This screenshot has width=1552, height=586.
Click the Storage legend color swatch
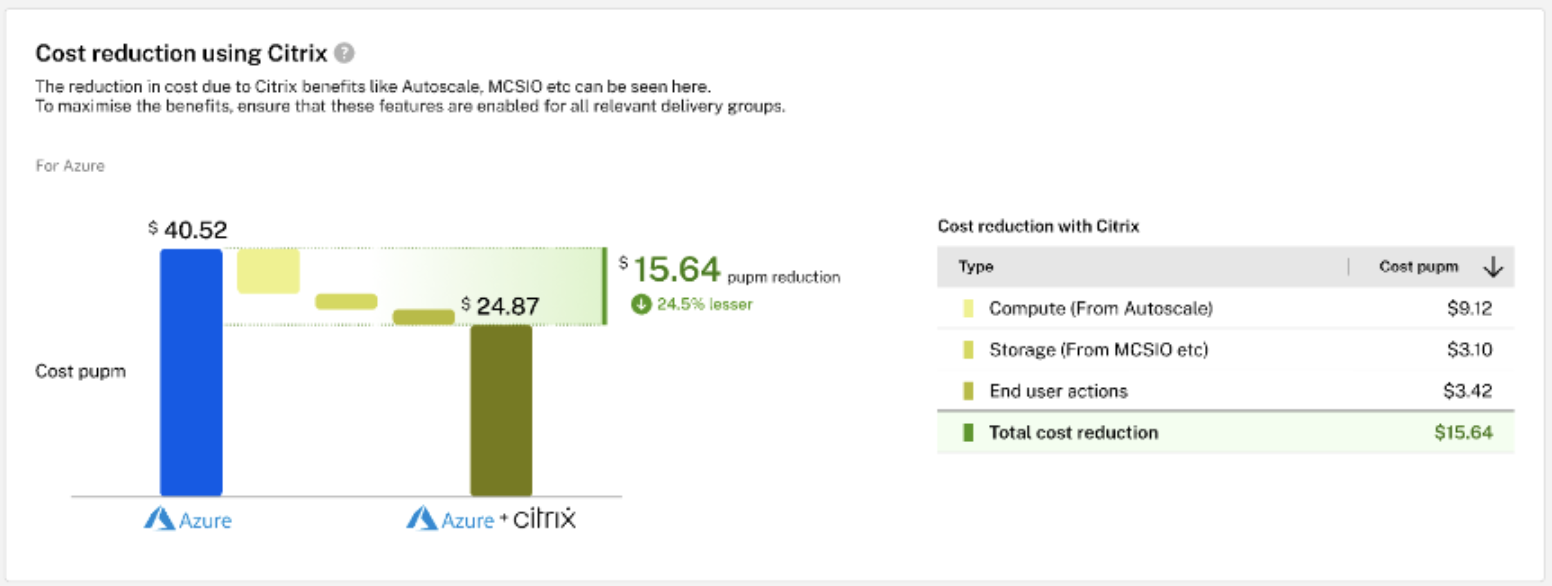click(967, 350)
